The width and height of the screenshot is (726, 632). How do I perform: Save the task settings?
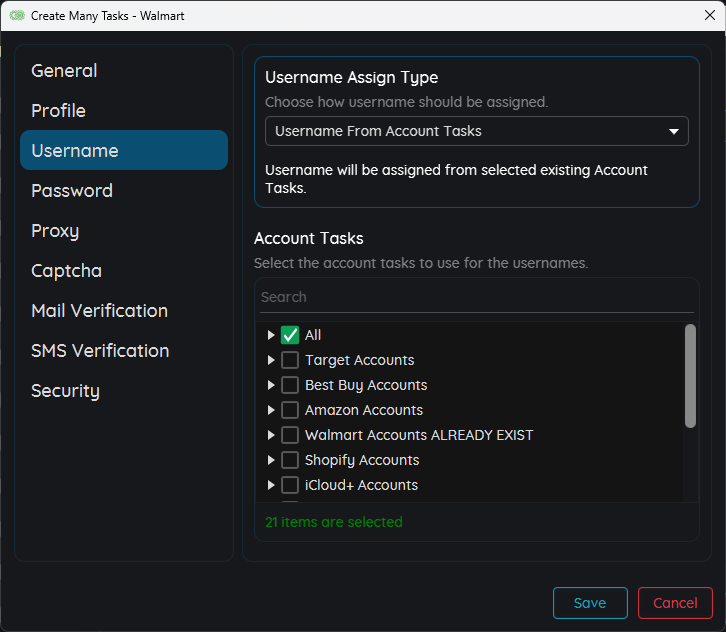590,603
